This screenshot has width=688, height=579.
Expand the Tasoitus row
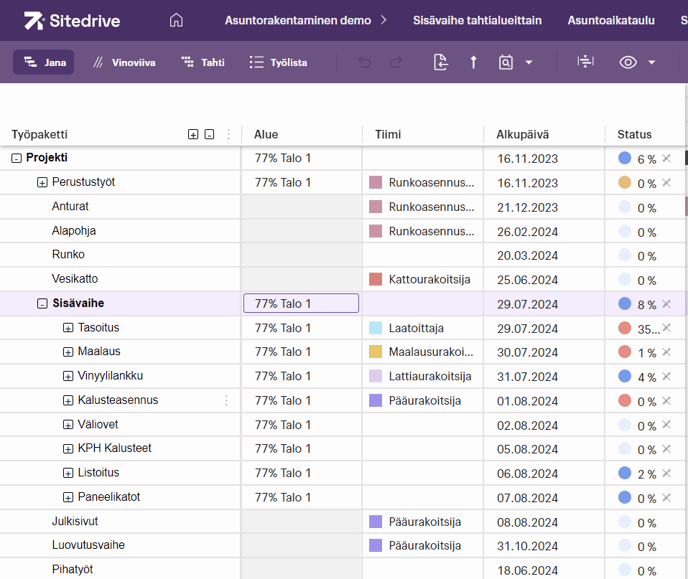pos(68,328)
